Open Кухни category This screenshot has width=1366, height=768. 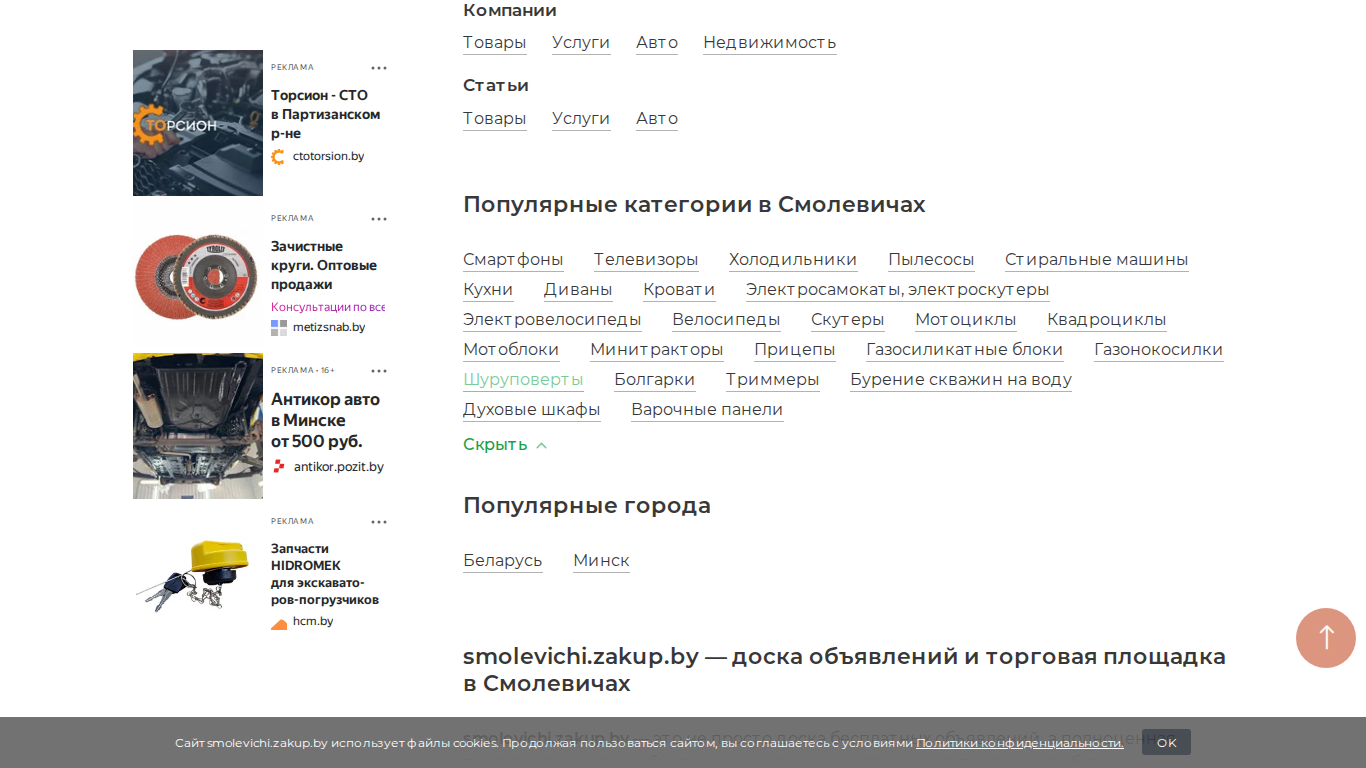(x=488, y=290)
